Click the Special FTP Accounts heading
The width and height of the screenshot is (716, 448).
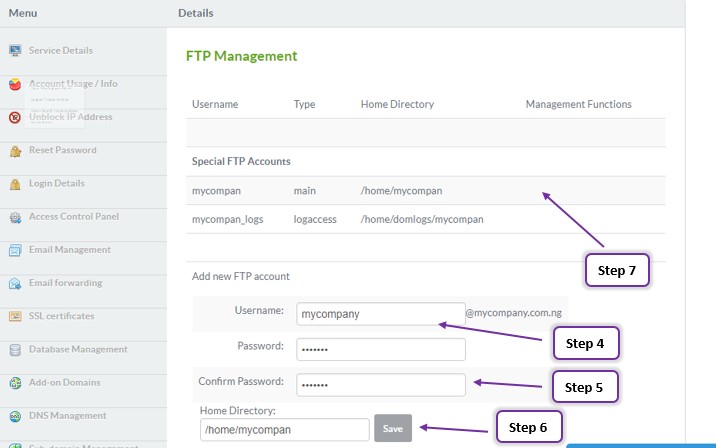pyautogui.click(x=241, y=161)
